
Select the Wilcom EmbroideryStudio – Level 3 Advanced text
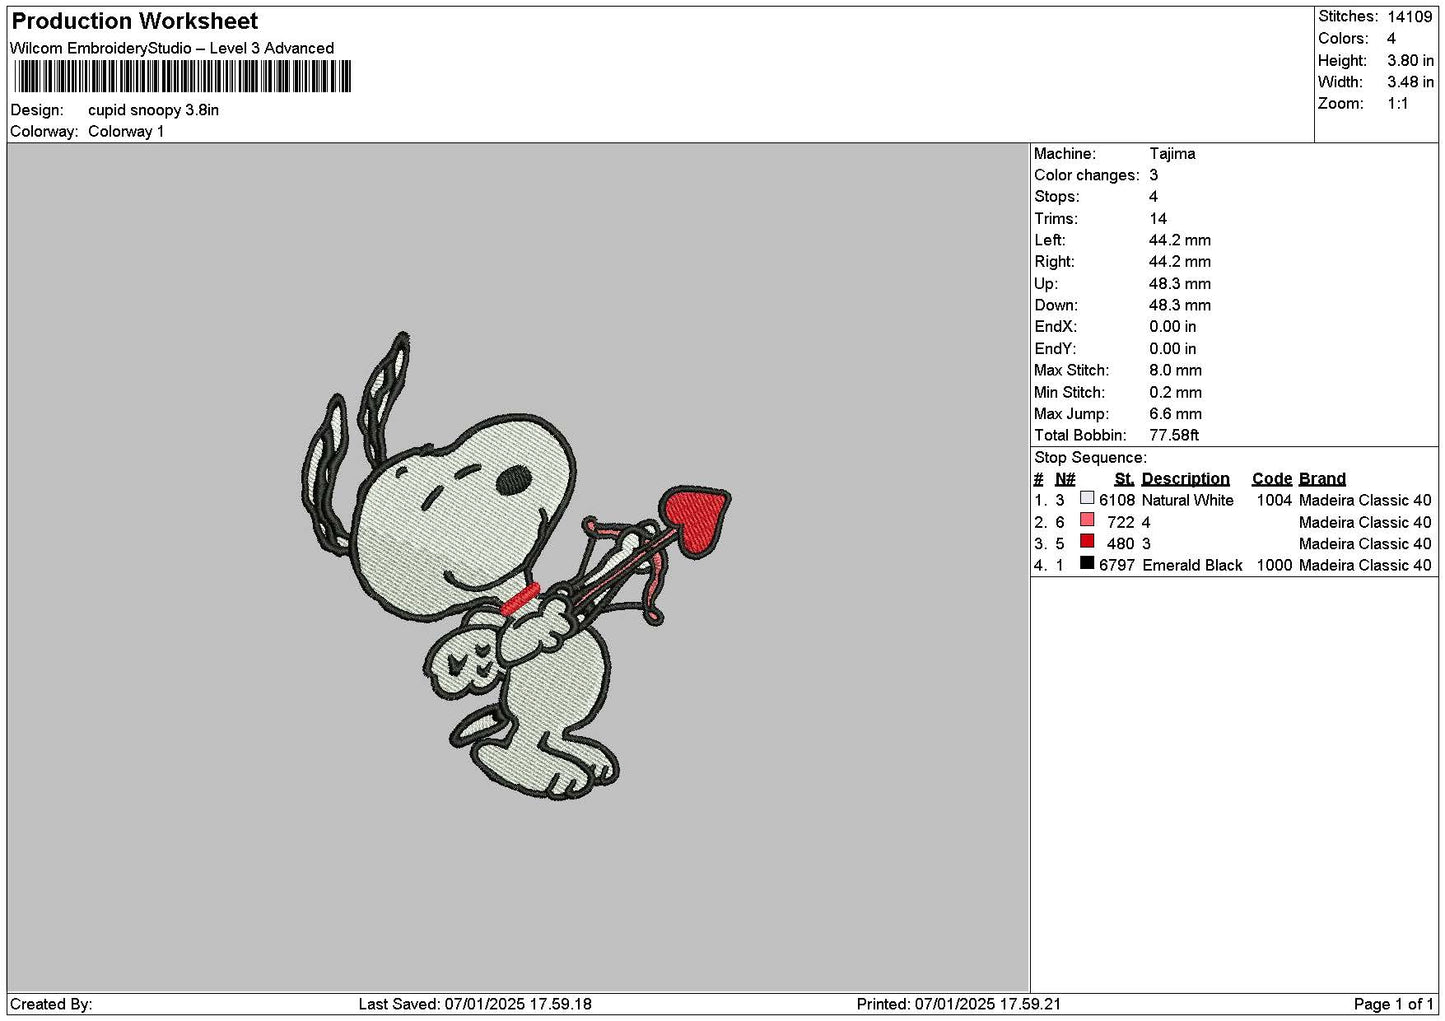coord(172,48)
